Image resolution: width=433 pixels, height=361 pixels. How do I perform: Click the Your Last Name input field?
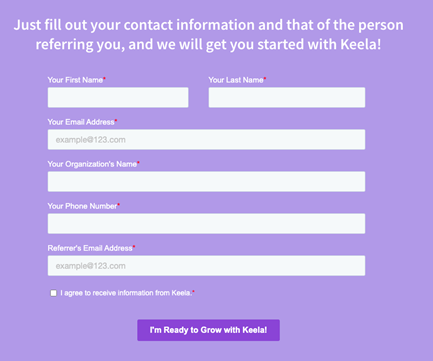point(287,97)
